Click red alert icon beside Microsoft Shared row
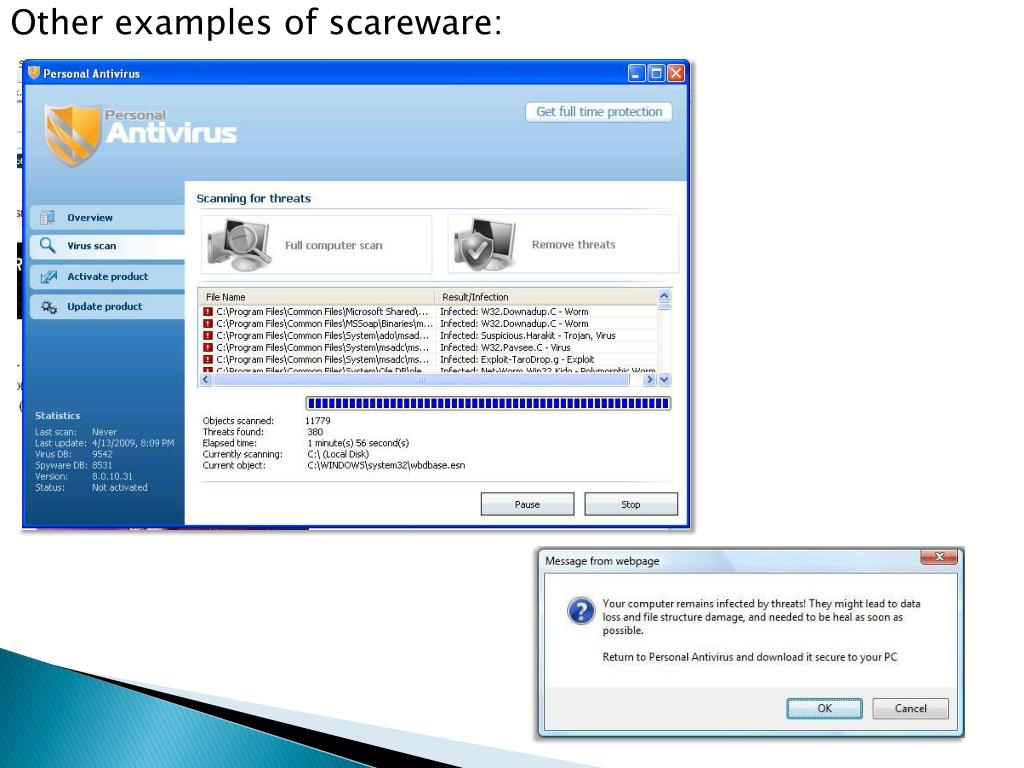Screen dimensions: 1024x768 tap(208, 312)
